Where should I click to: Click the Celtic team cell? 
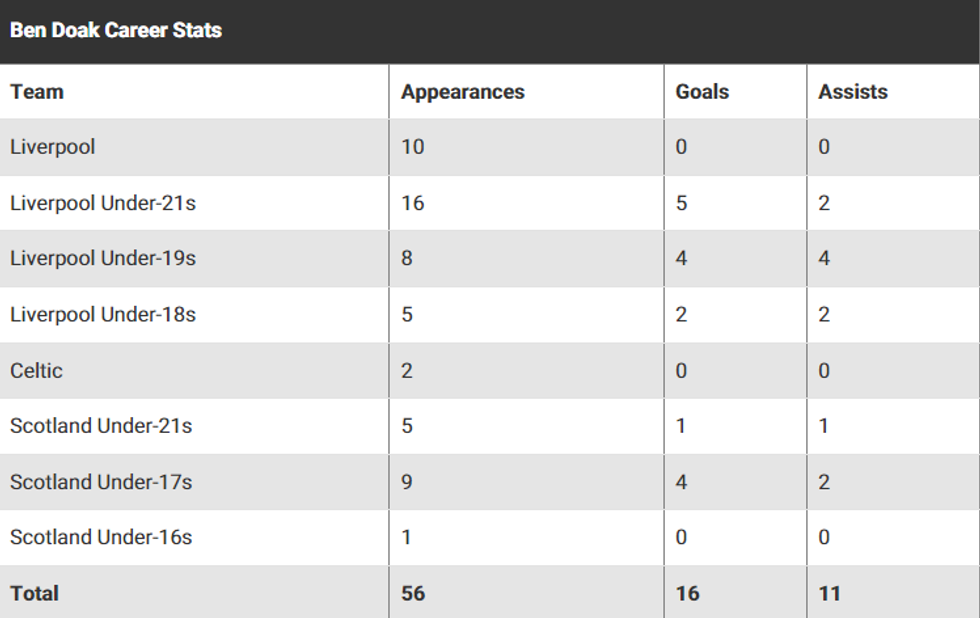(37, 370)
